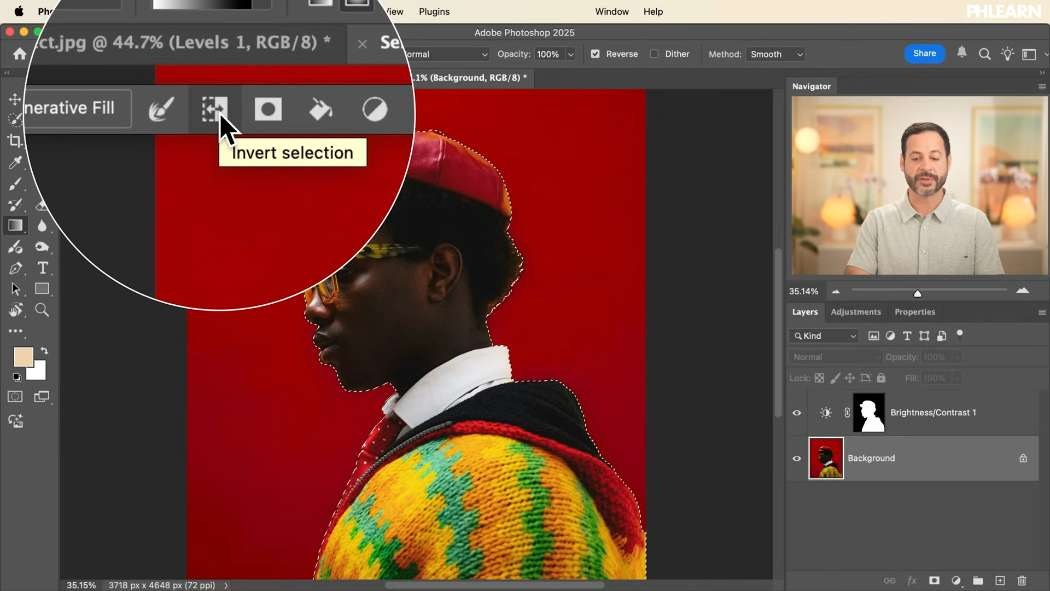Zoom in using Navigator large mountains icon

(x=1023, y=290)
